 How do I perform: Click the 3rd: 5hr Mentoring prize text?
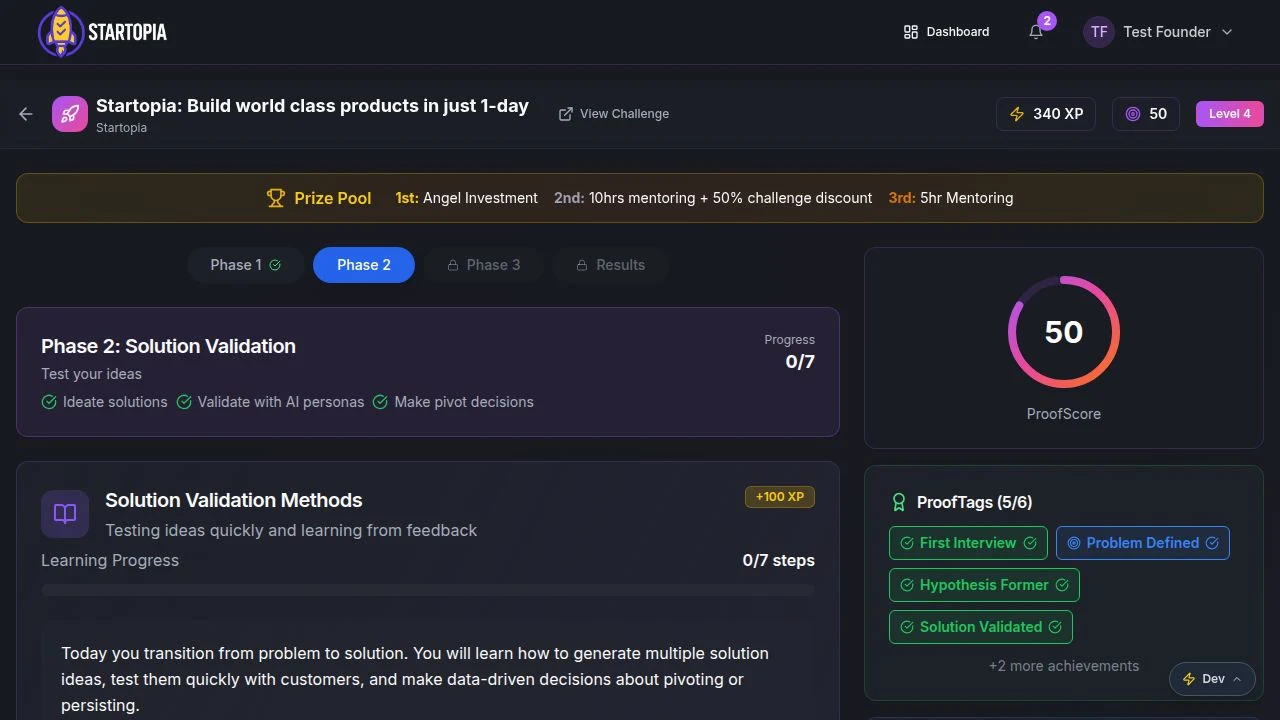tap(951, 198)
